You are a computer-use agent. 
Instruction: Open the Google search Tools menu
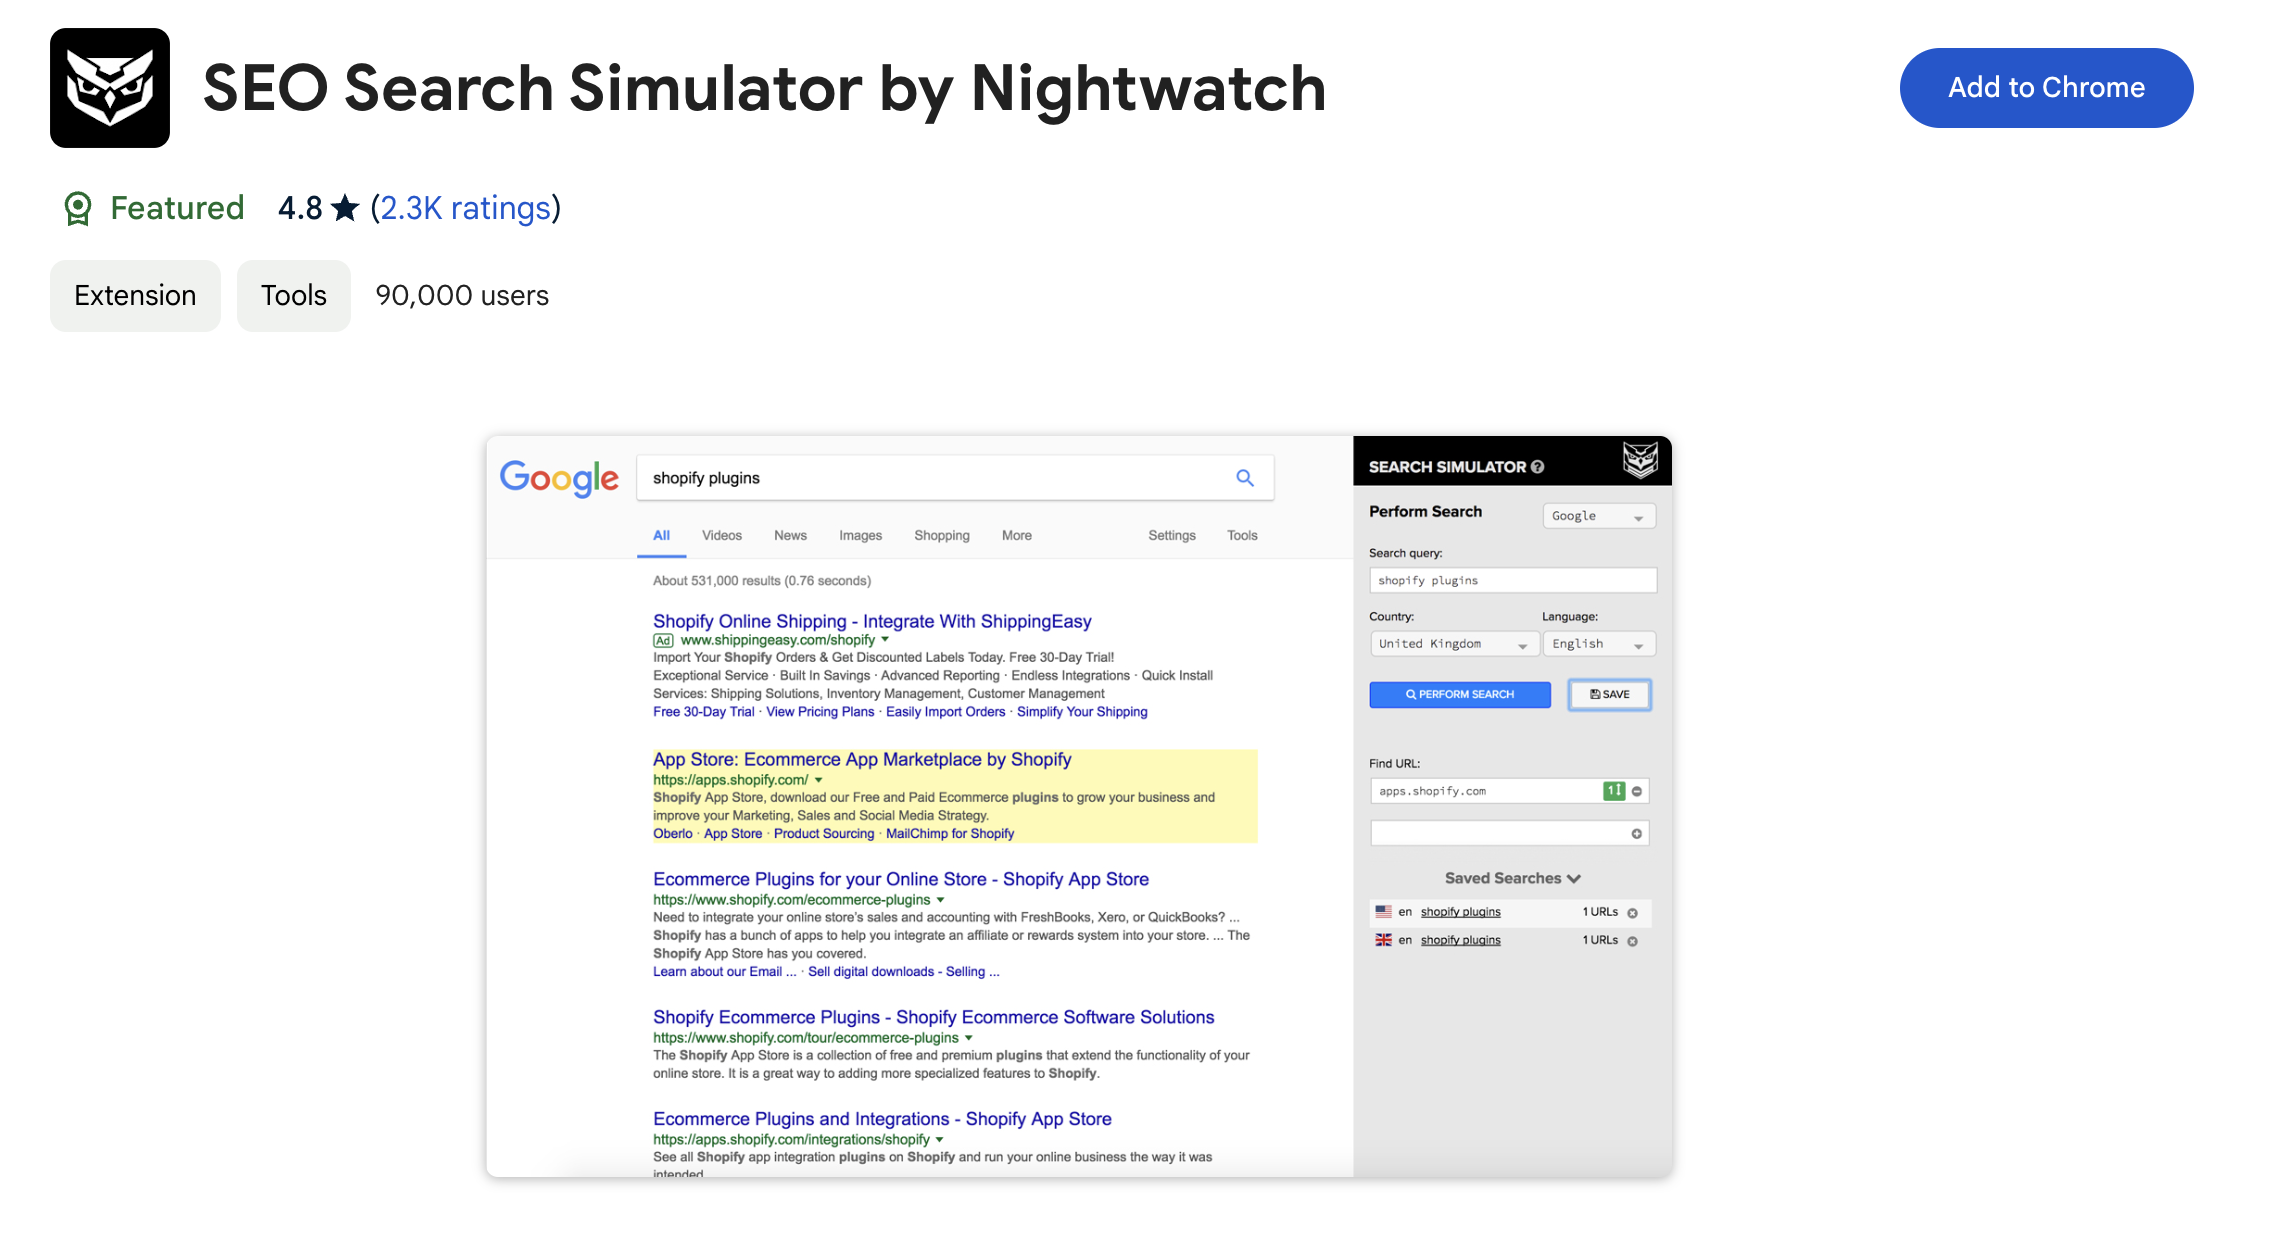(x=1243, y=536)
